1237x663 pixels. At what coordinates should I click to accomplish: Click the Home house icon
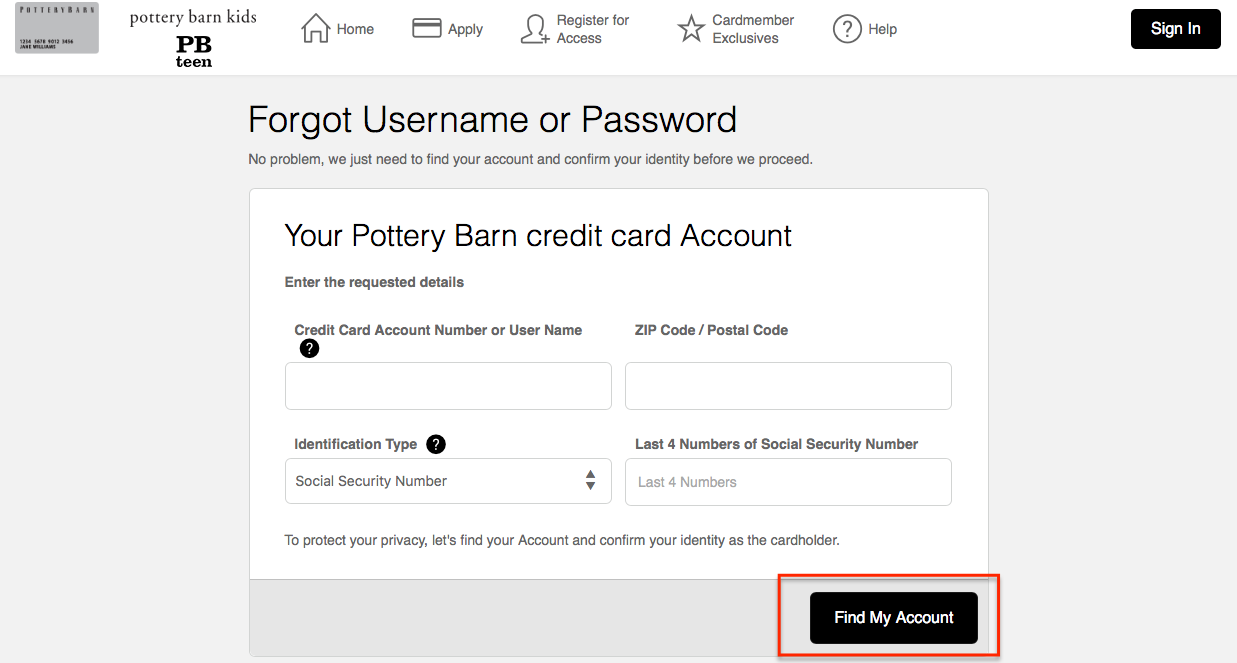coord(315,29)
